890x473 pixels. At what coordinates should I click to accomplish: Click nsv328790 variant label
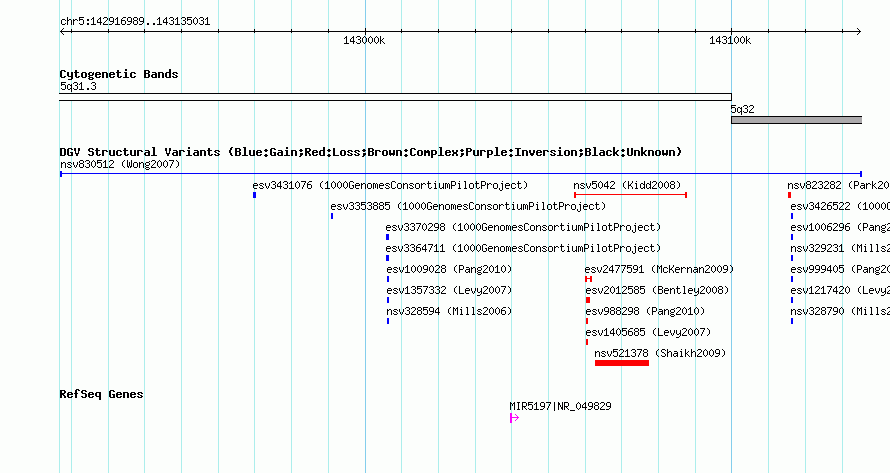[x=840, y=312]
